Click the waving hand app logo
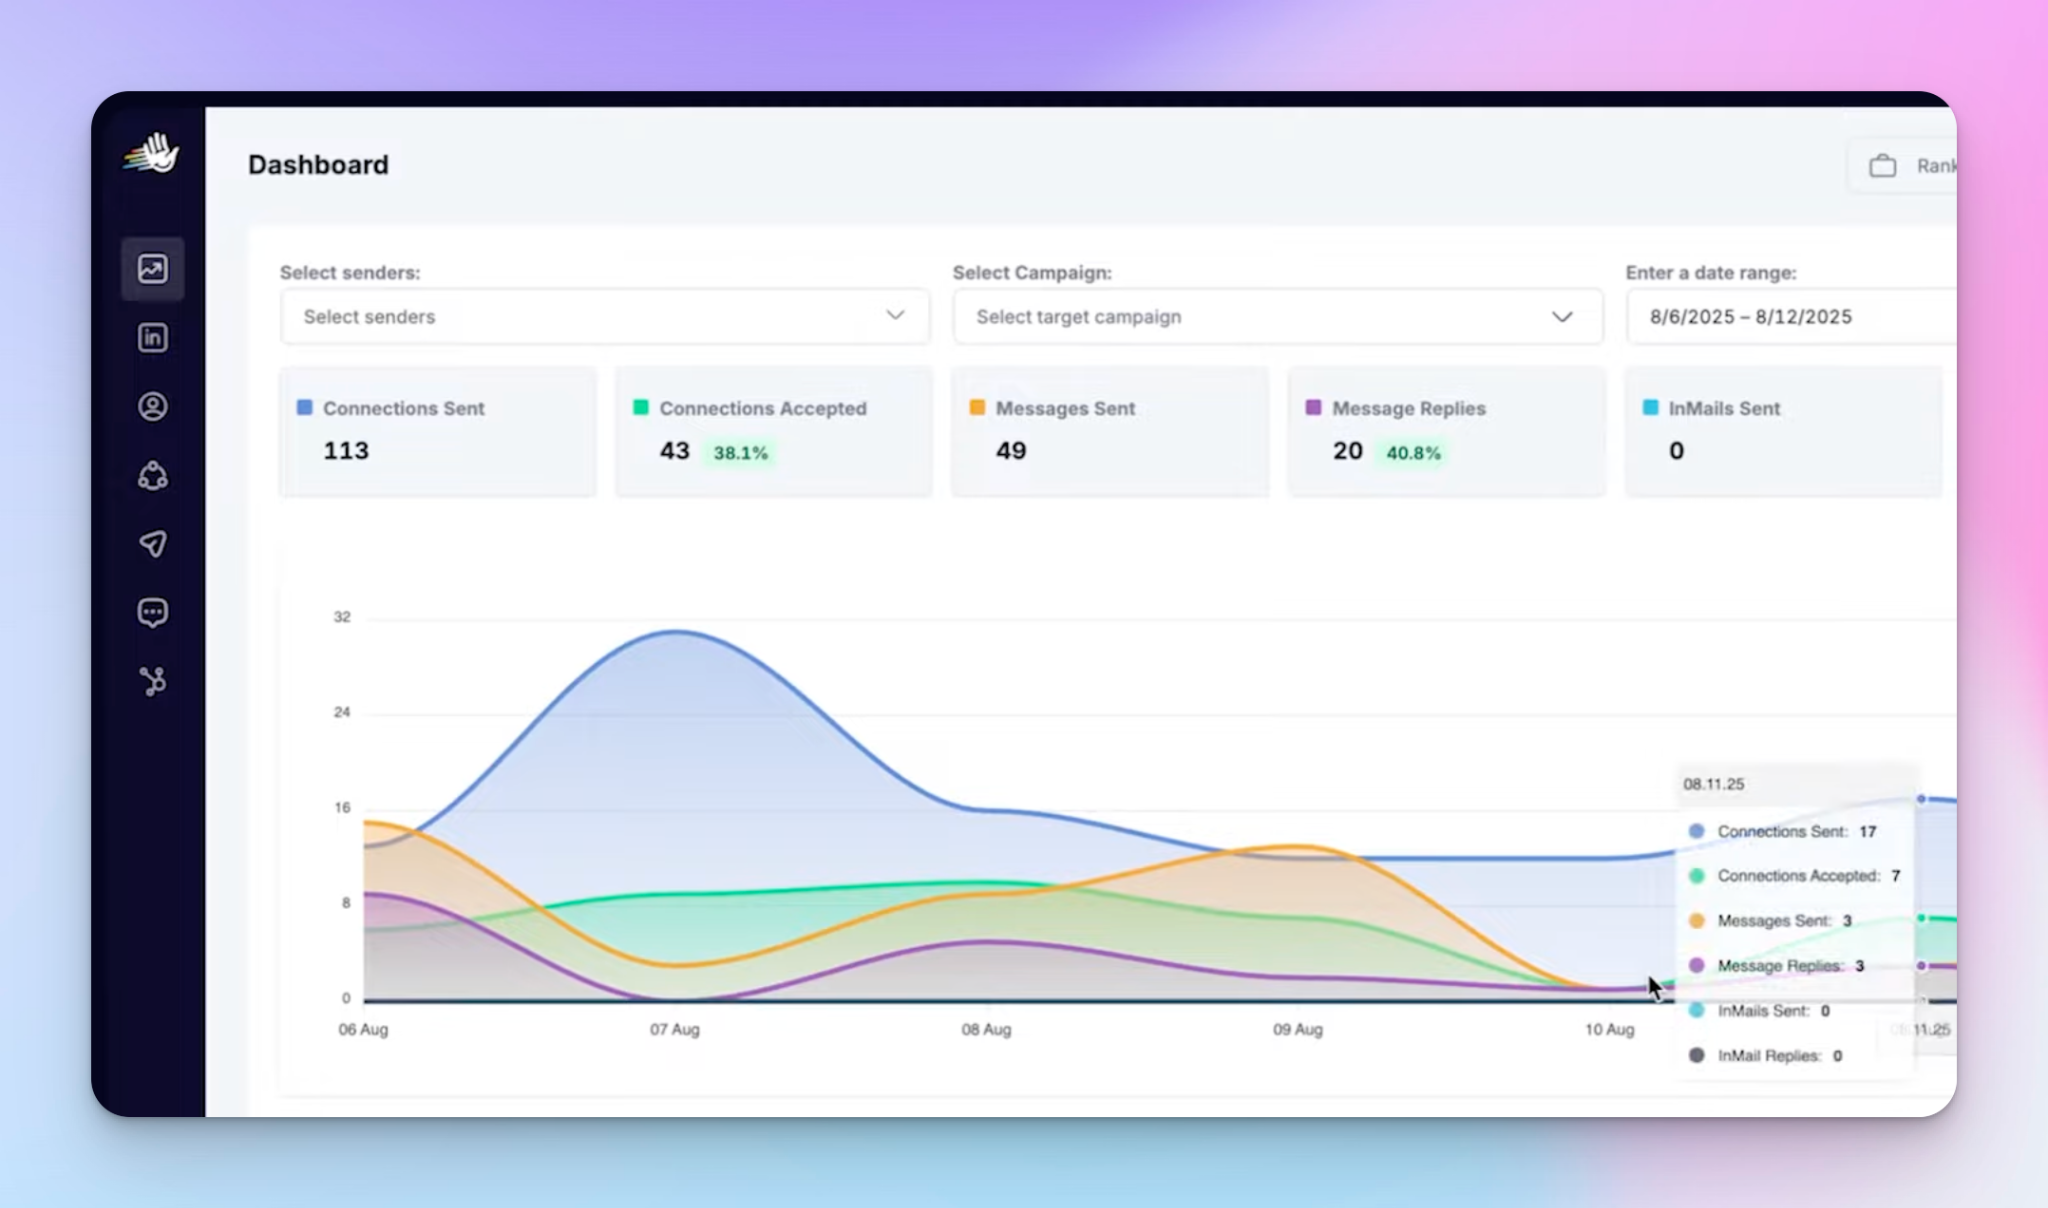This screenshot has height=1208, width=2048. tap(151, 154)
